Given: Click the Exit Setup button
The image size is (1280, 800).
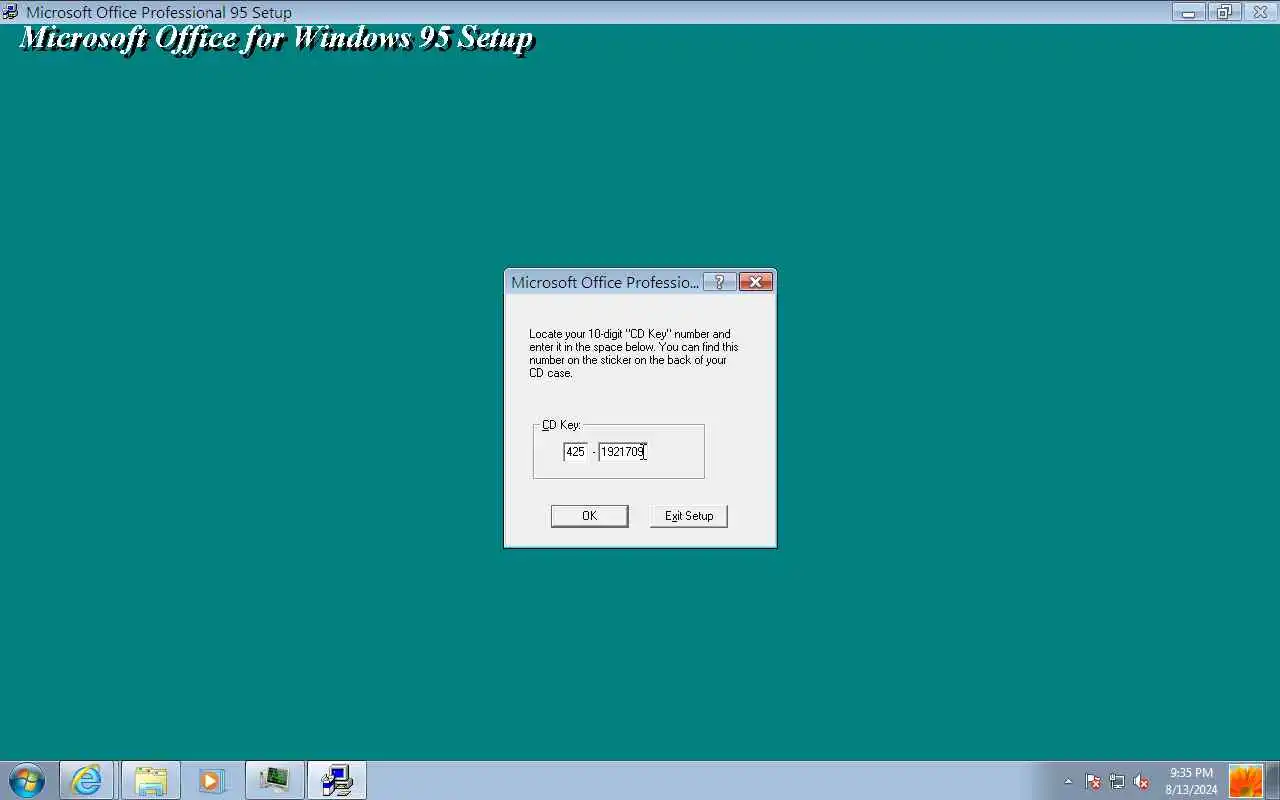Looking at the screenshot, I should click(x=689, y=516).
